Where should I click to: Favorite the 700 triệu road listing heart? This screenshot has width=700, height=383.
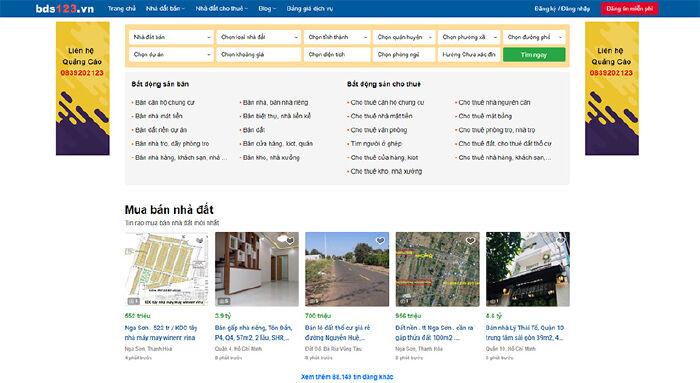coord(380,241)
